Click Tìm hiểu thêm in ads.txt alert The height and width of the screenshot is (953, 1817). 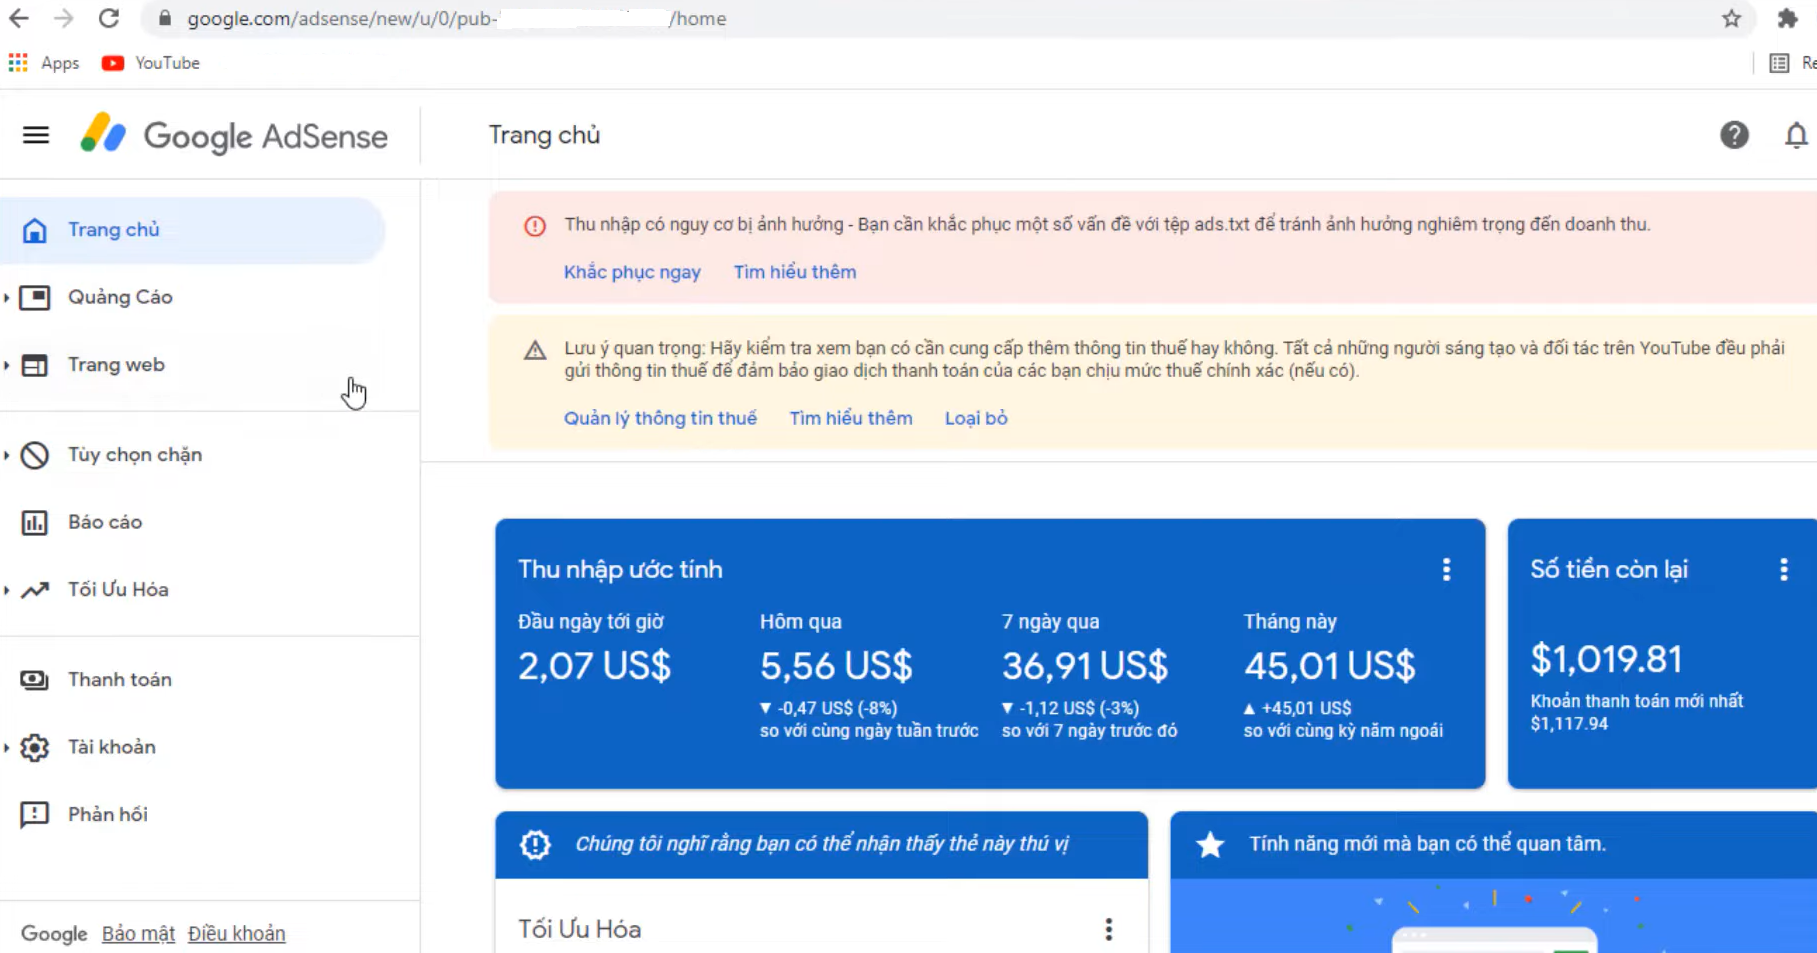coord(795,272)
